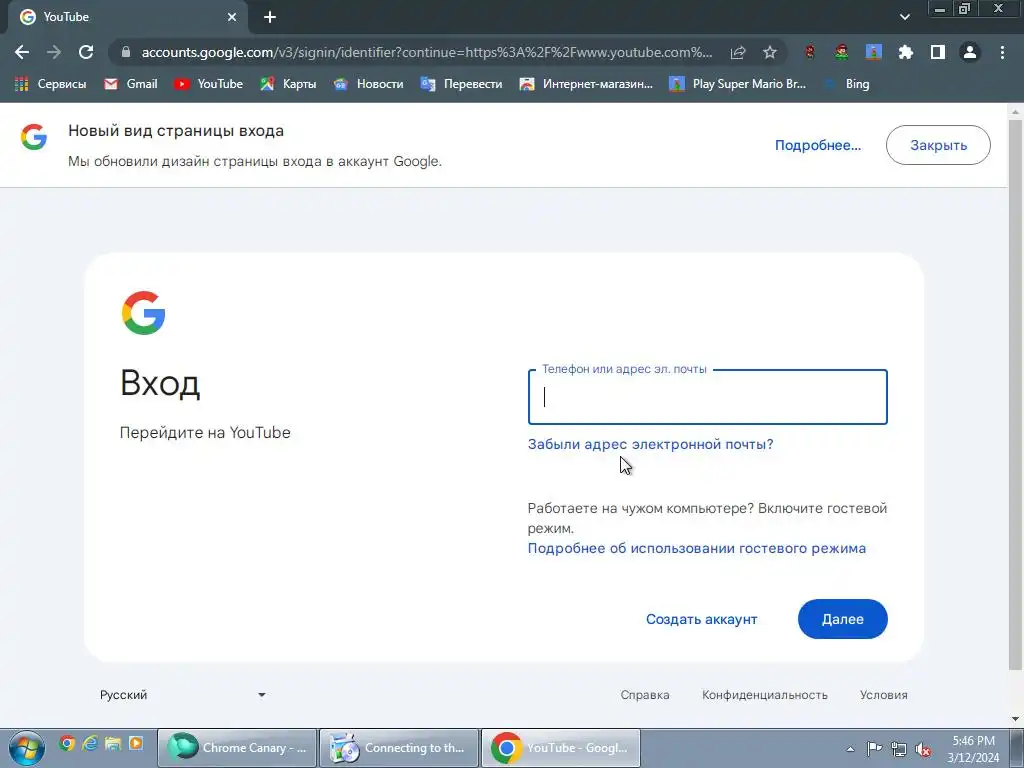Click the padlock site info icon
The image size is (1024, 768).
126,52
